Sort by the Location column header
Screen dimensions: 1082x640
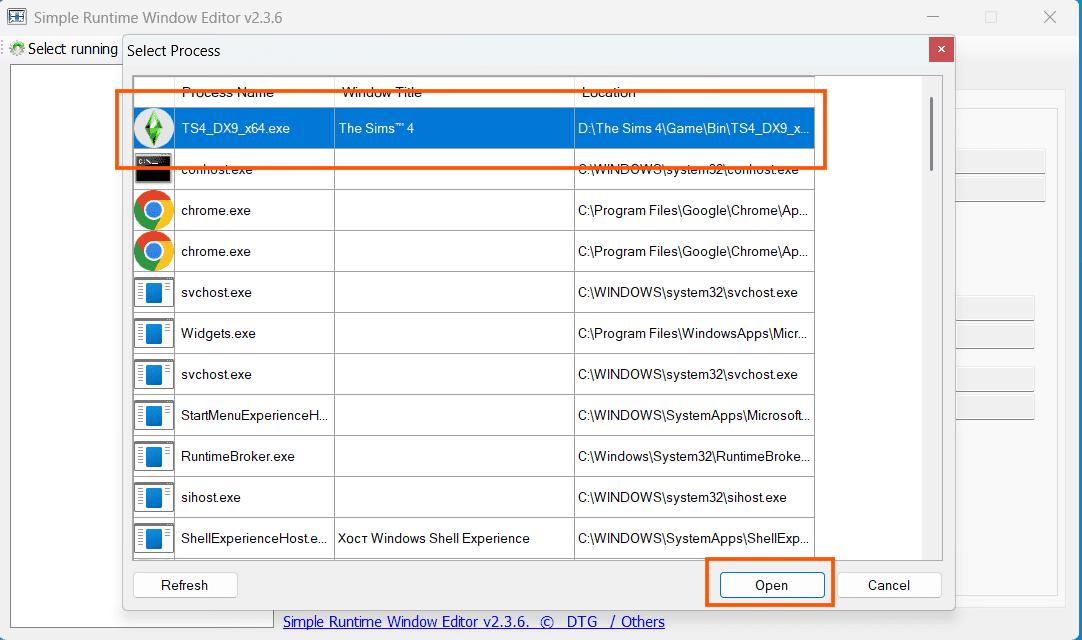pyautogui.click(x=694, y=93)
